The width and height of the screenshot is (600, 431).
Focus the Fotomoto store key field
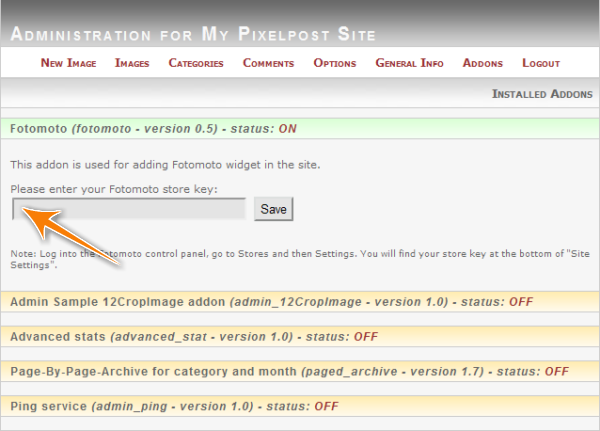[x=129, y=209]
